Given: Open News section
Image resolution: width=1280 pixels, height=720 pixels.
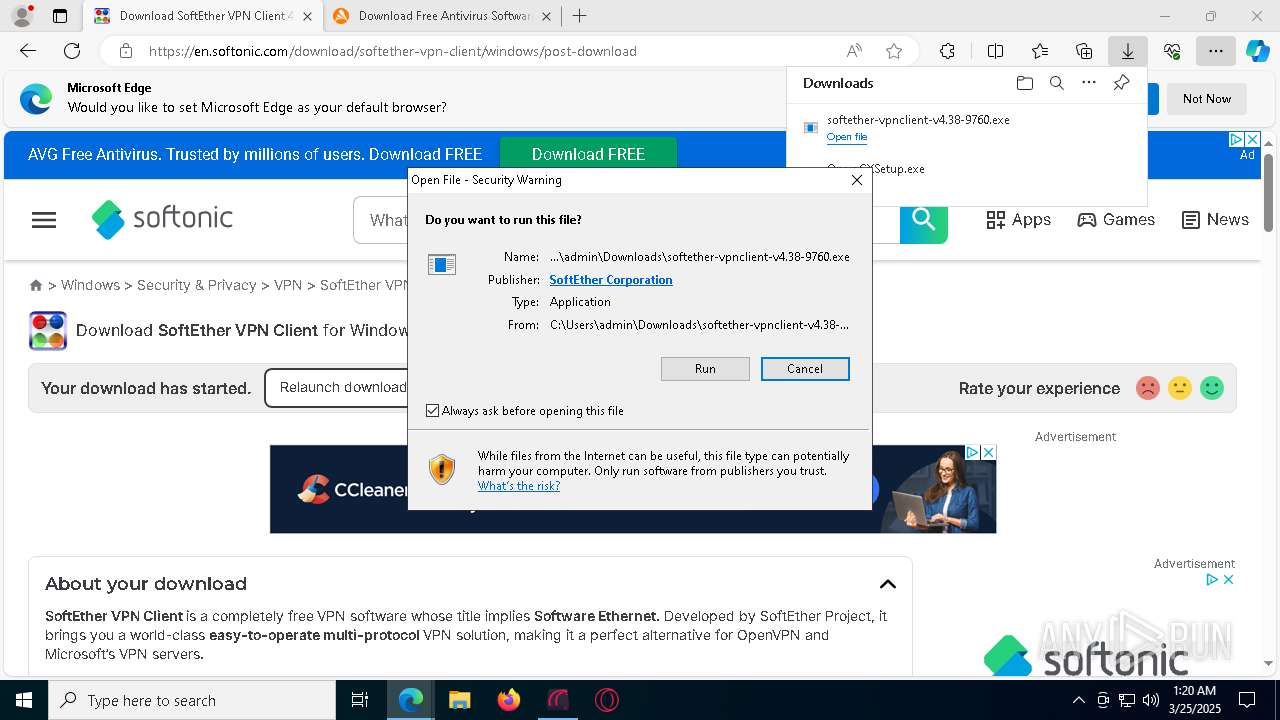Looking at the screenshot, I should click(1215, 220).
